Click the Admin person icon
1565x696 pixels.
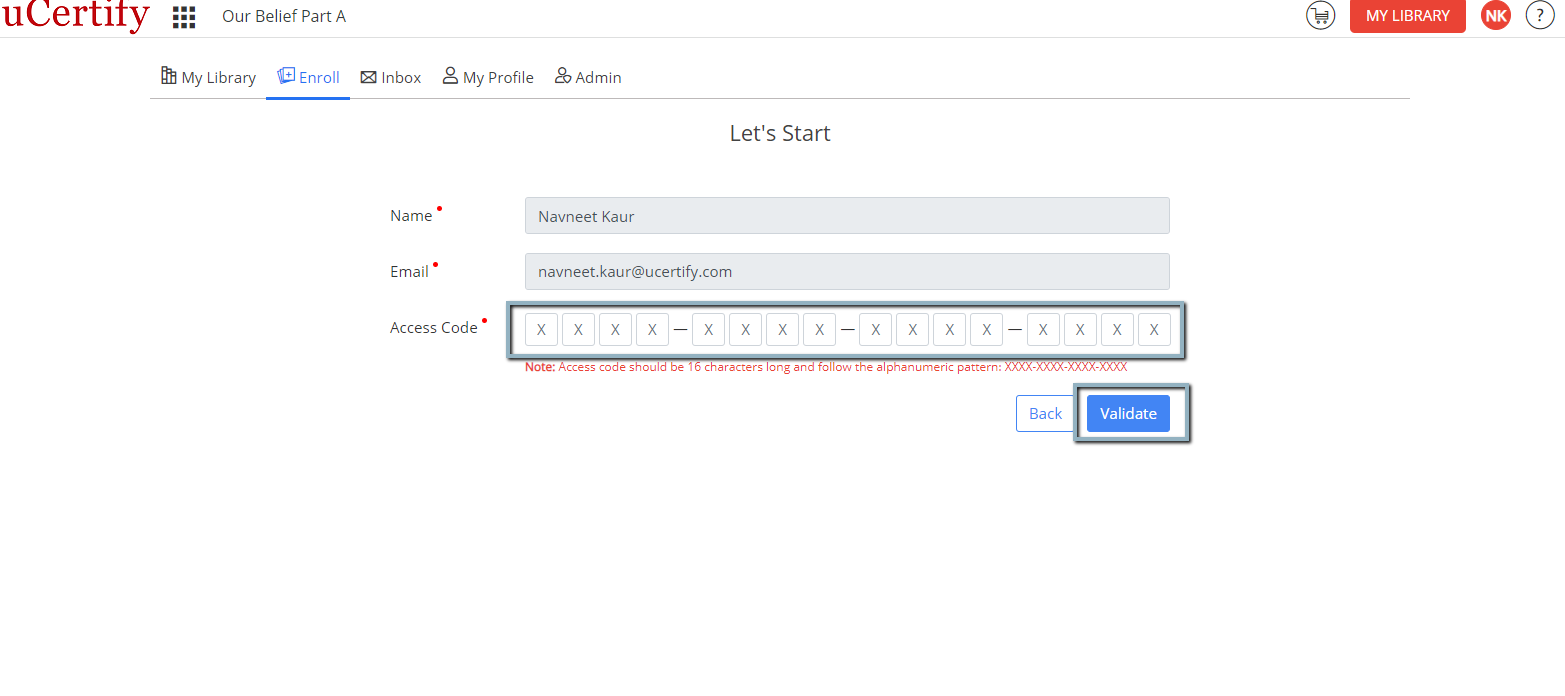(563, 76)
